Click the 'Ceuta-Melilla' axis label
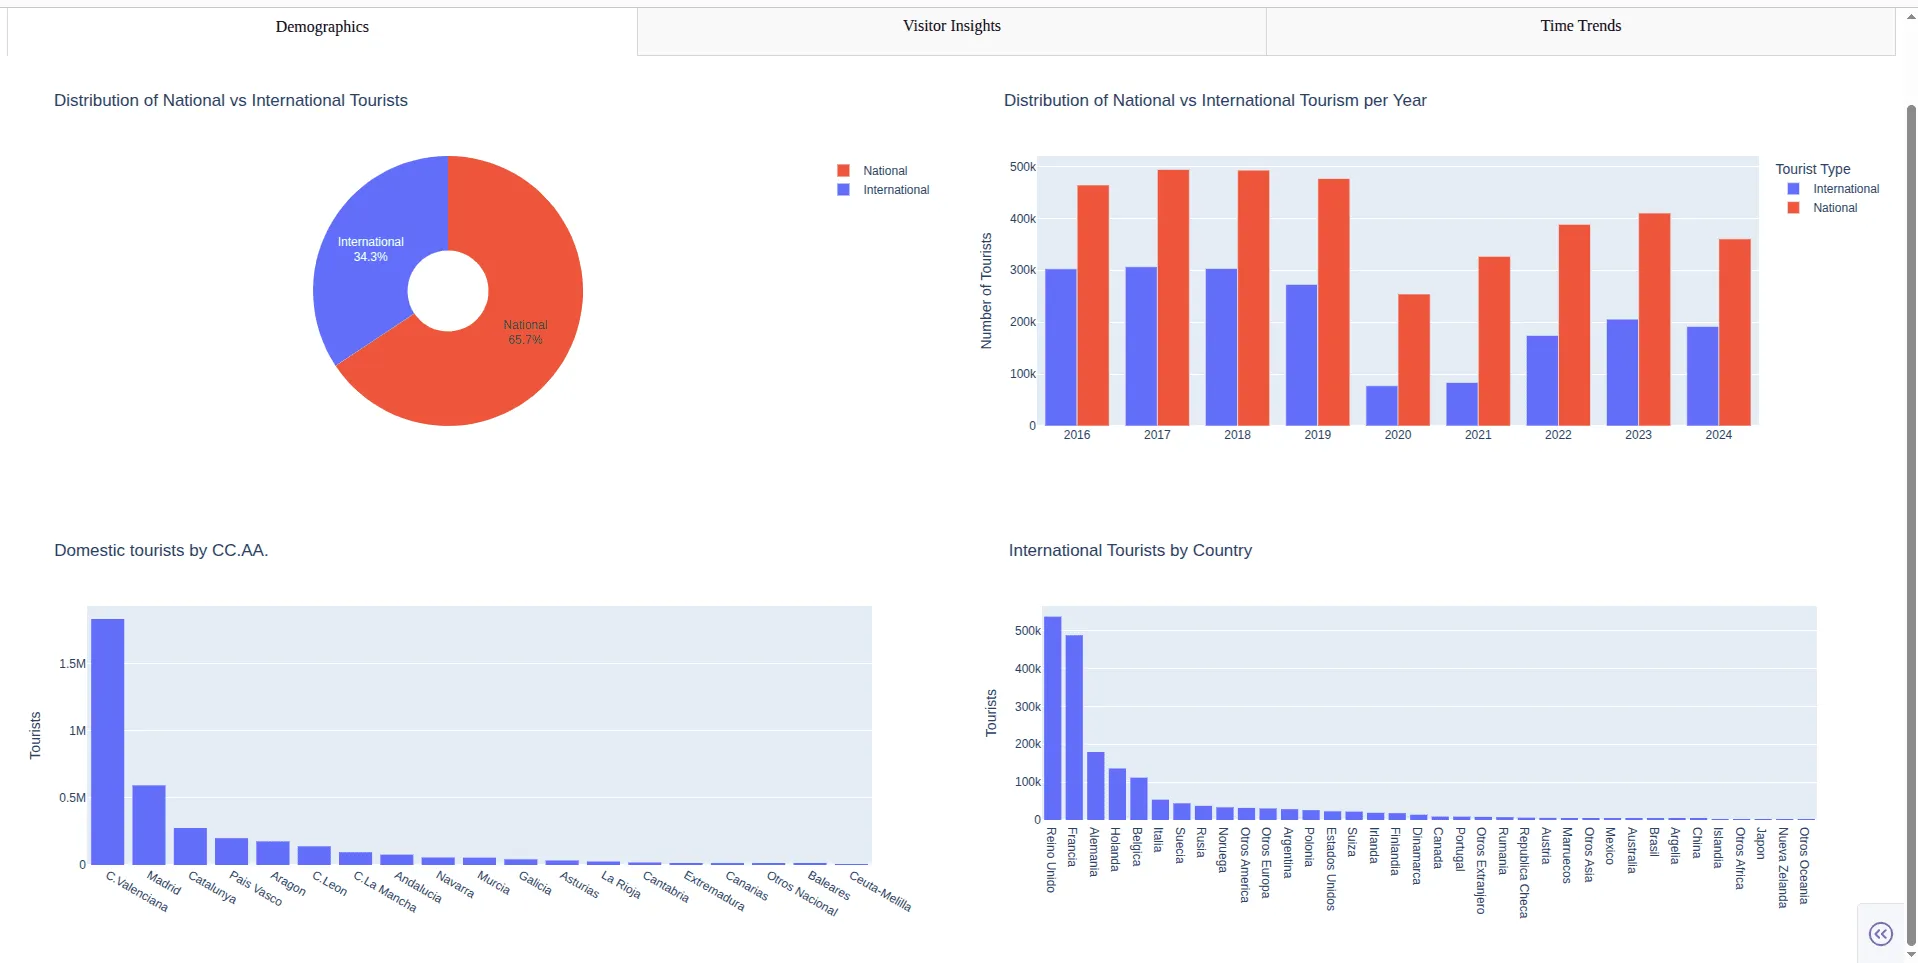 pyautogui.click(x=880, y=890)
